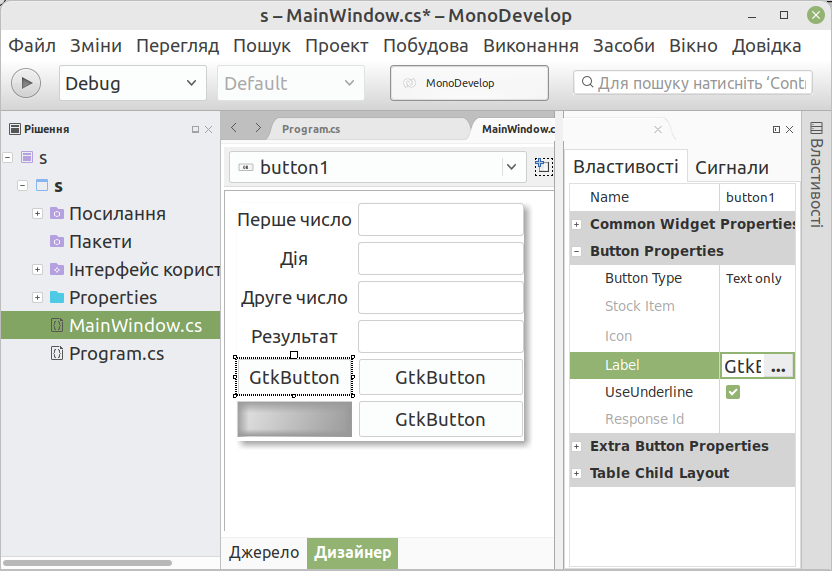The width and height of the screenshot is (832, 571).
Task: Select the Пакети folder icon
Action: click(57, 241)
